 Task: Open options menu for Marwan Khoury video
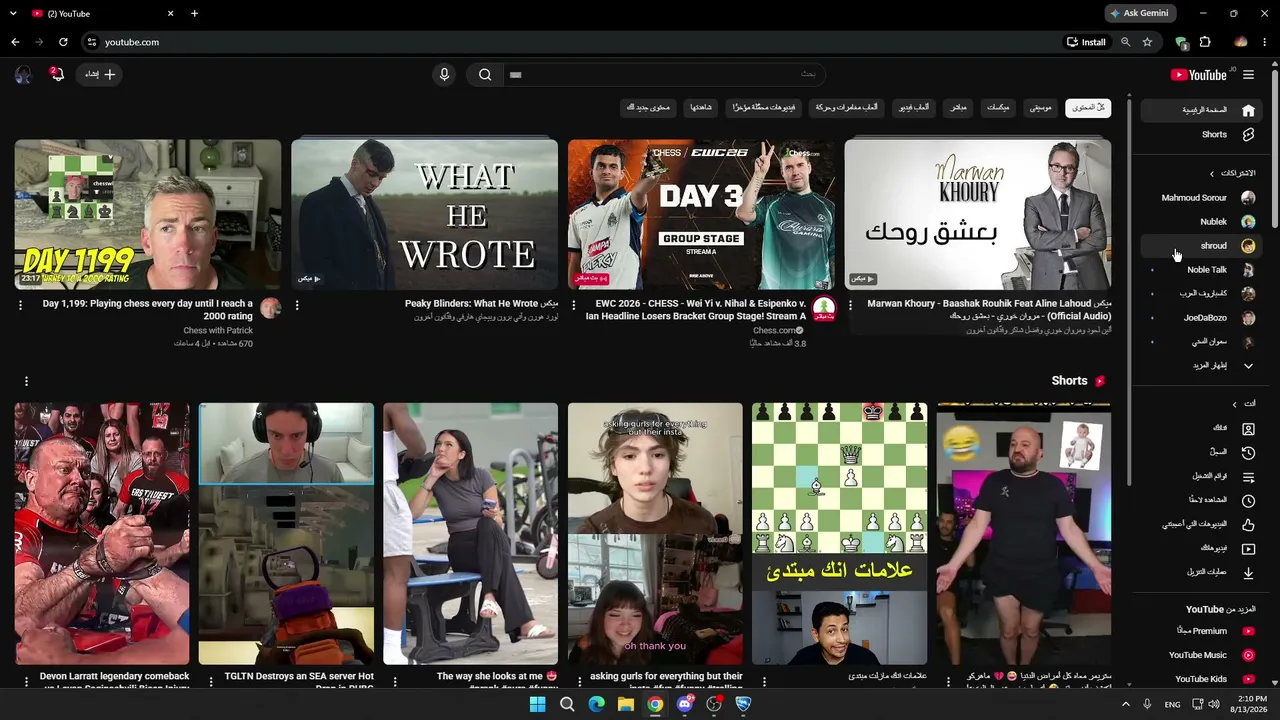[x=851, y=305]
